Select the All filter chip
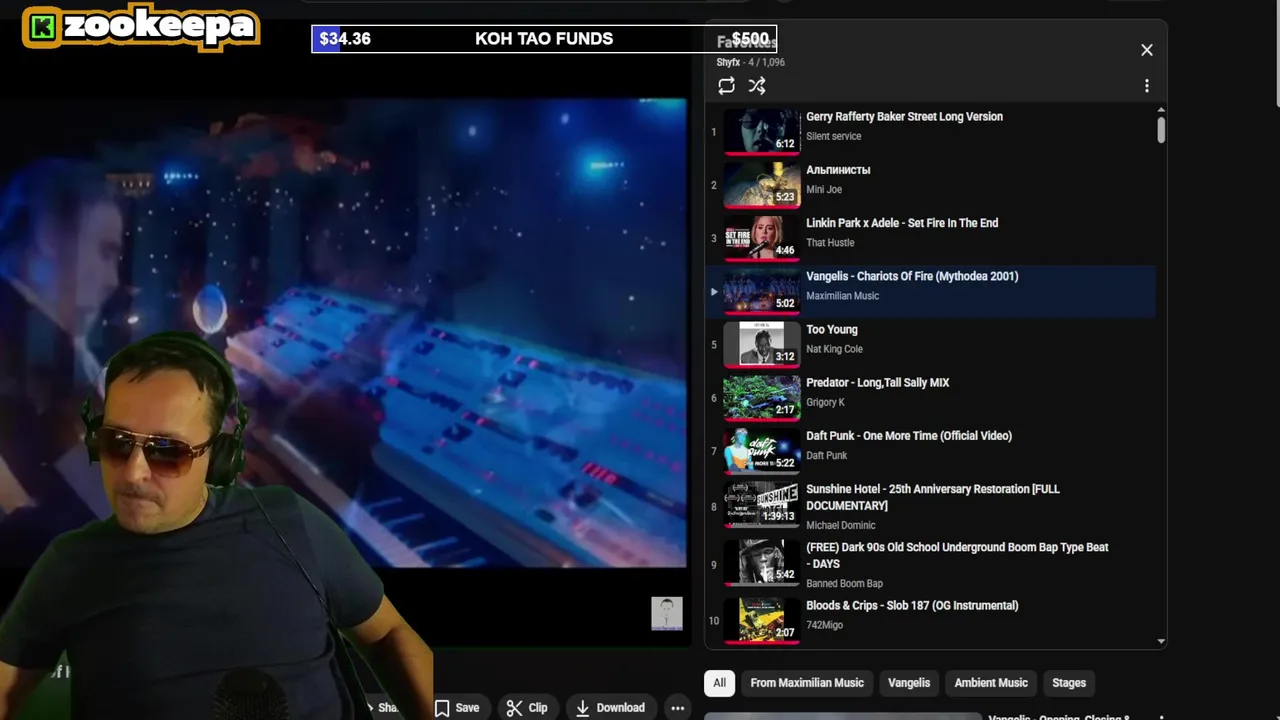 tap(719, 683)
